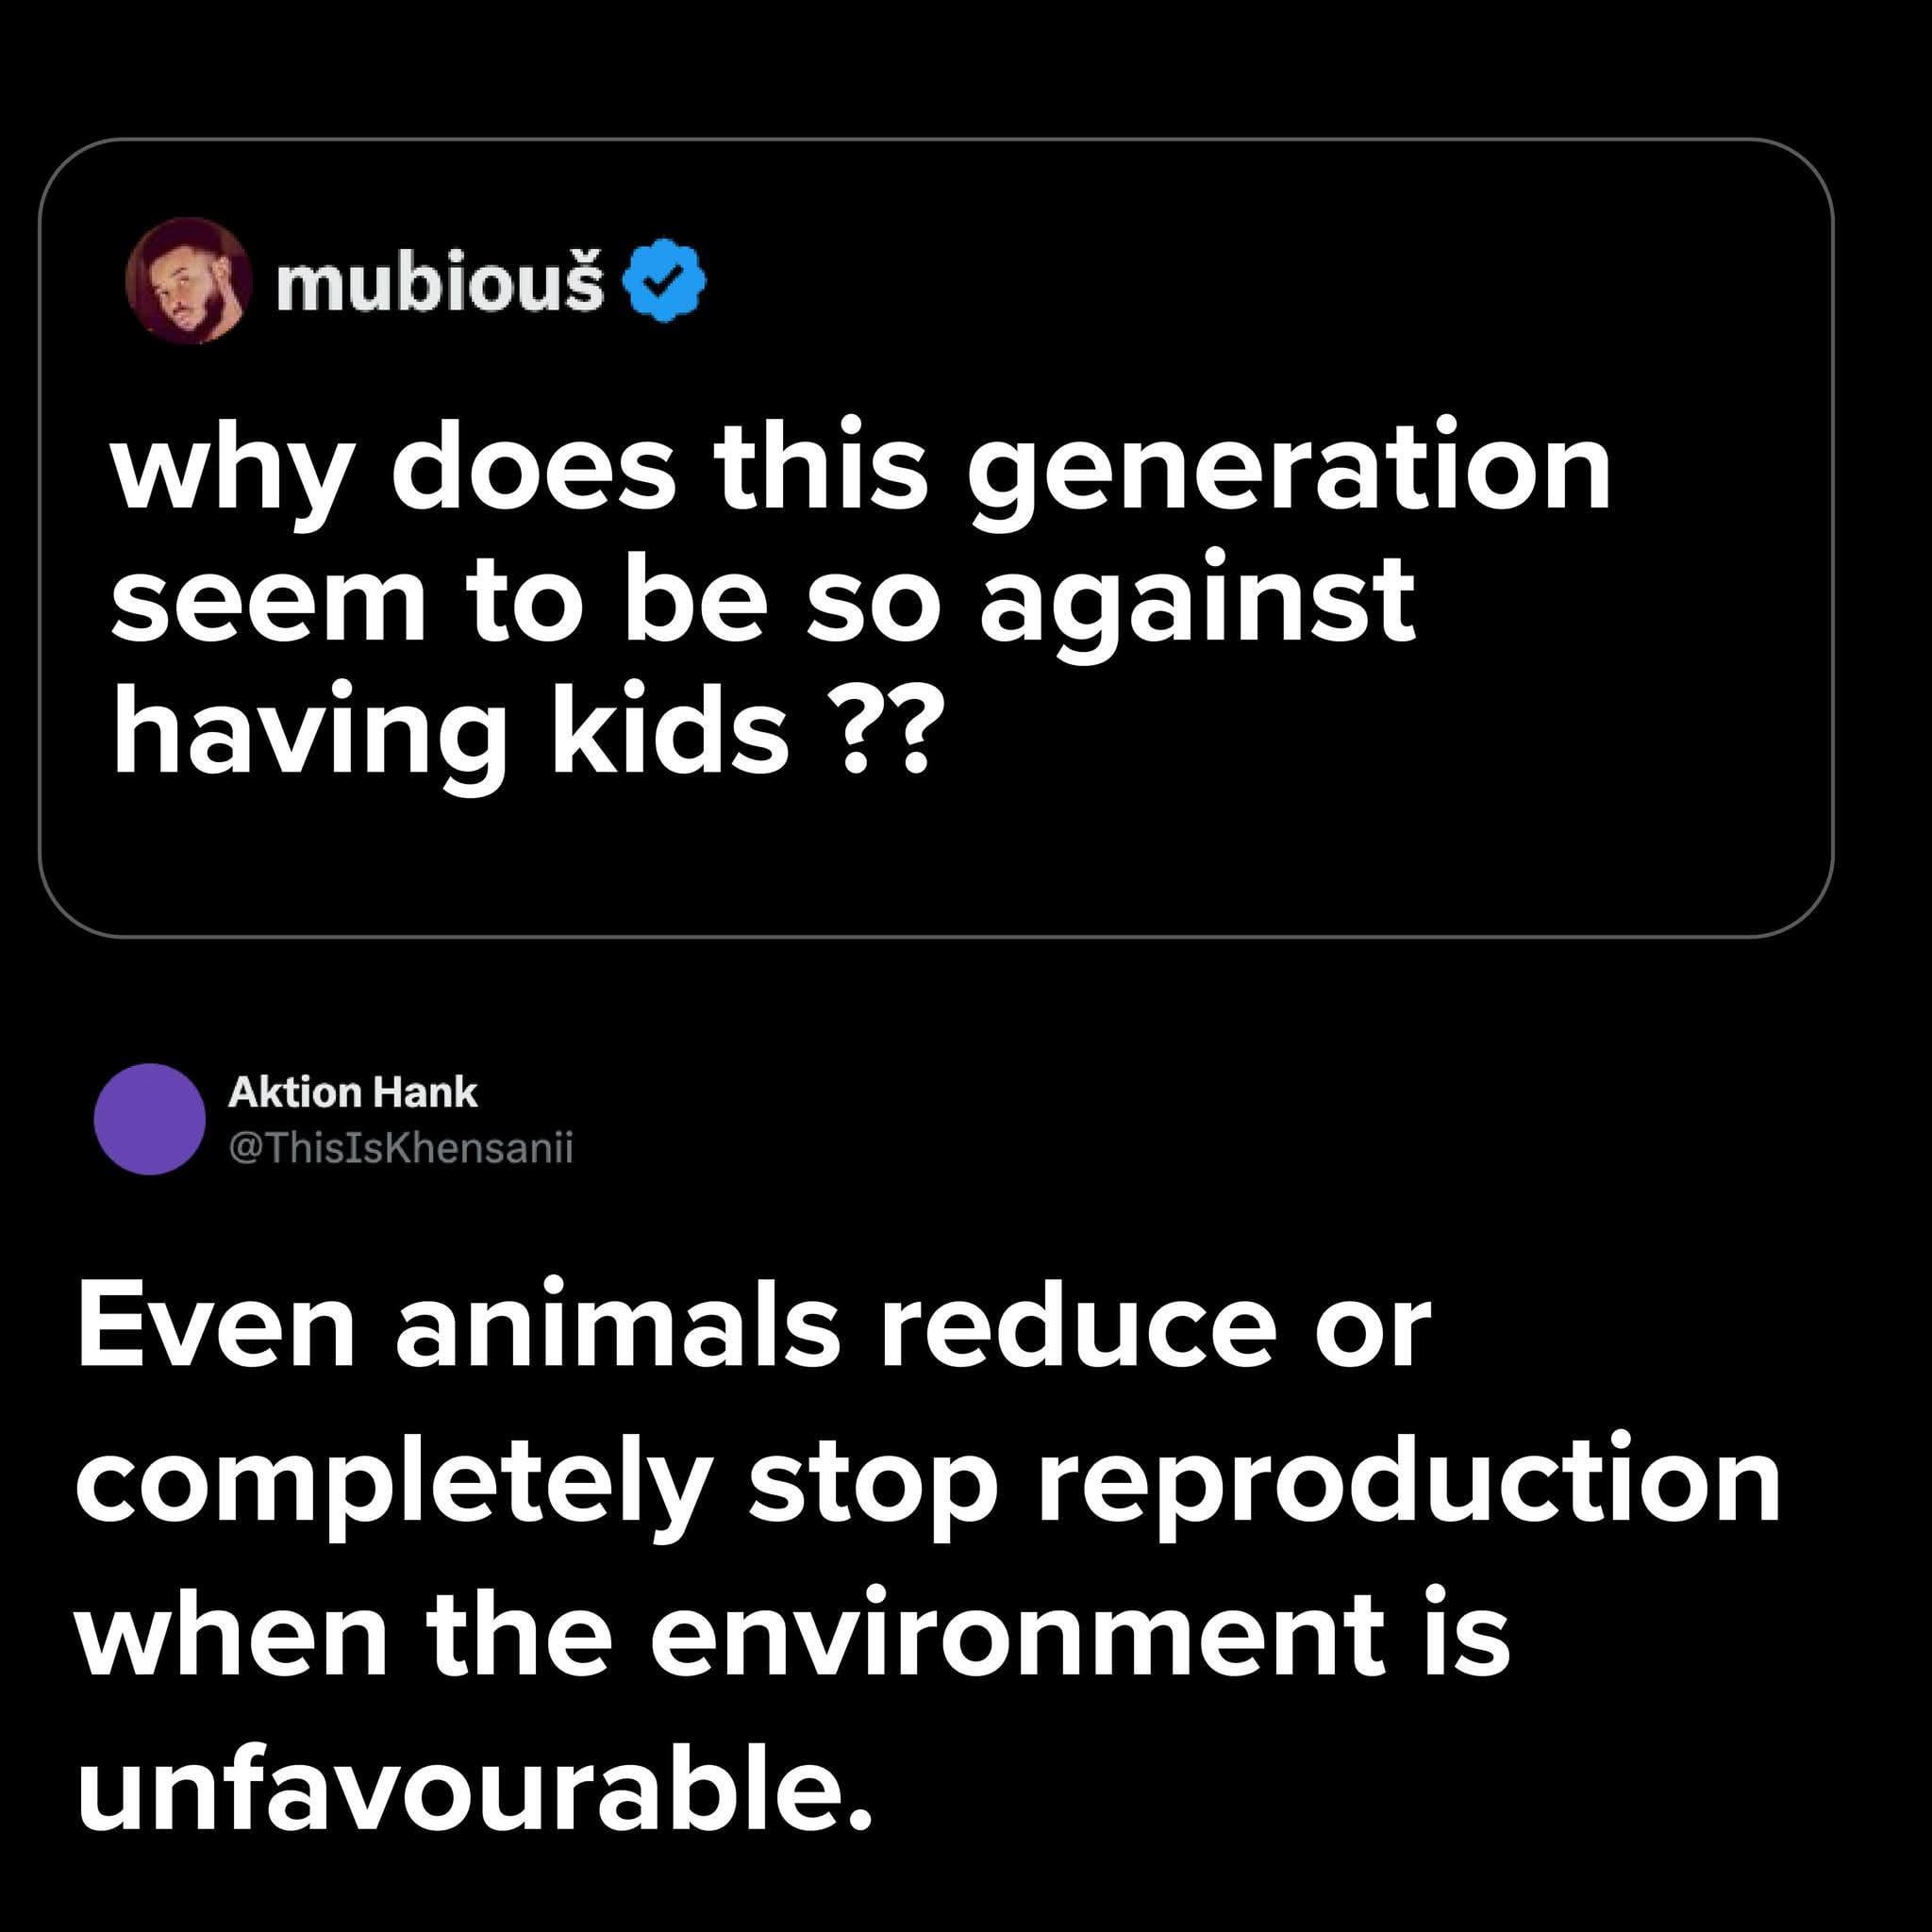The height and width of the screenshot is (1932, 1932).
Task: Open the mubious username link
Action: [440, 282]
